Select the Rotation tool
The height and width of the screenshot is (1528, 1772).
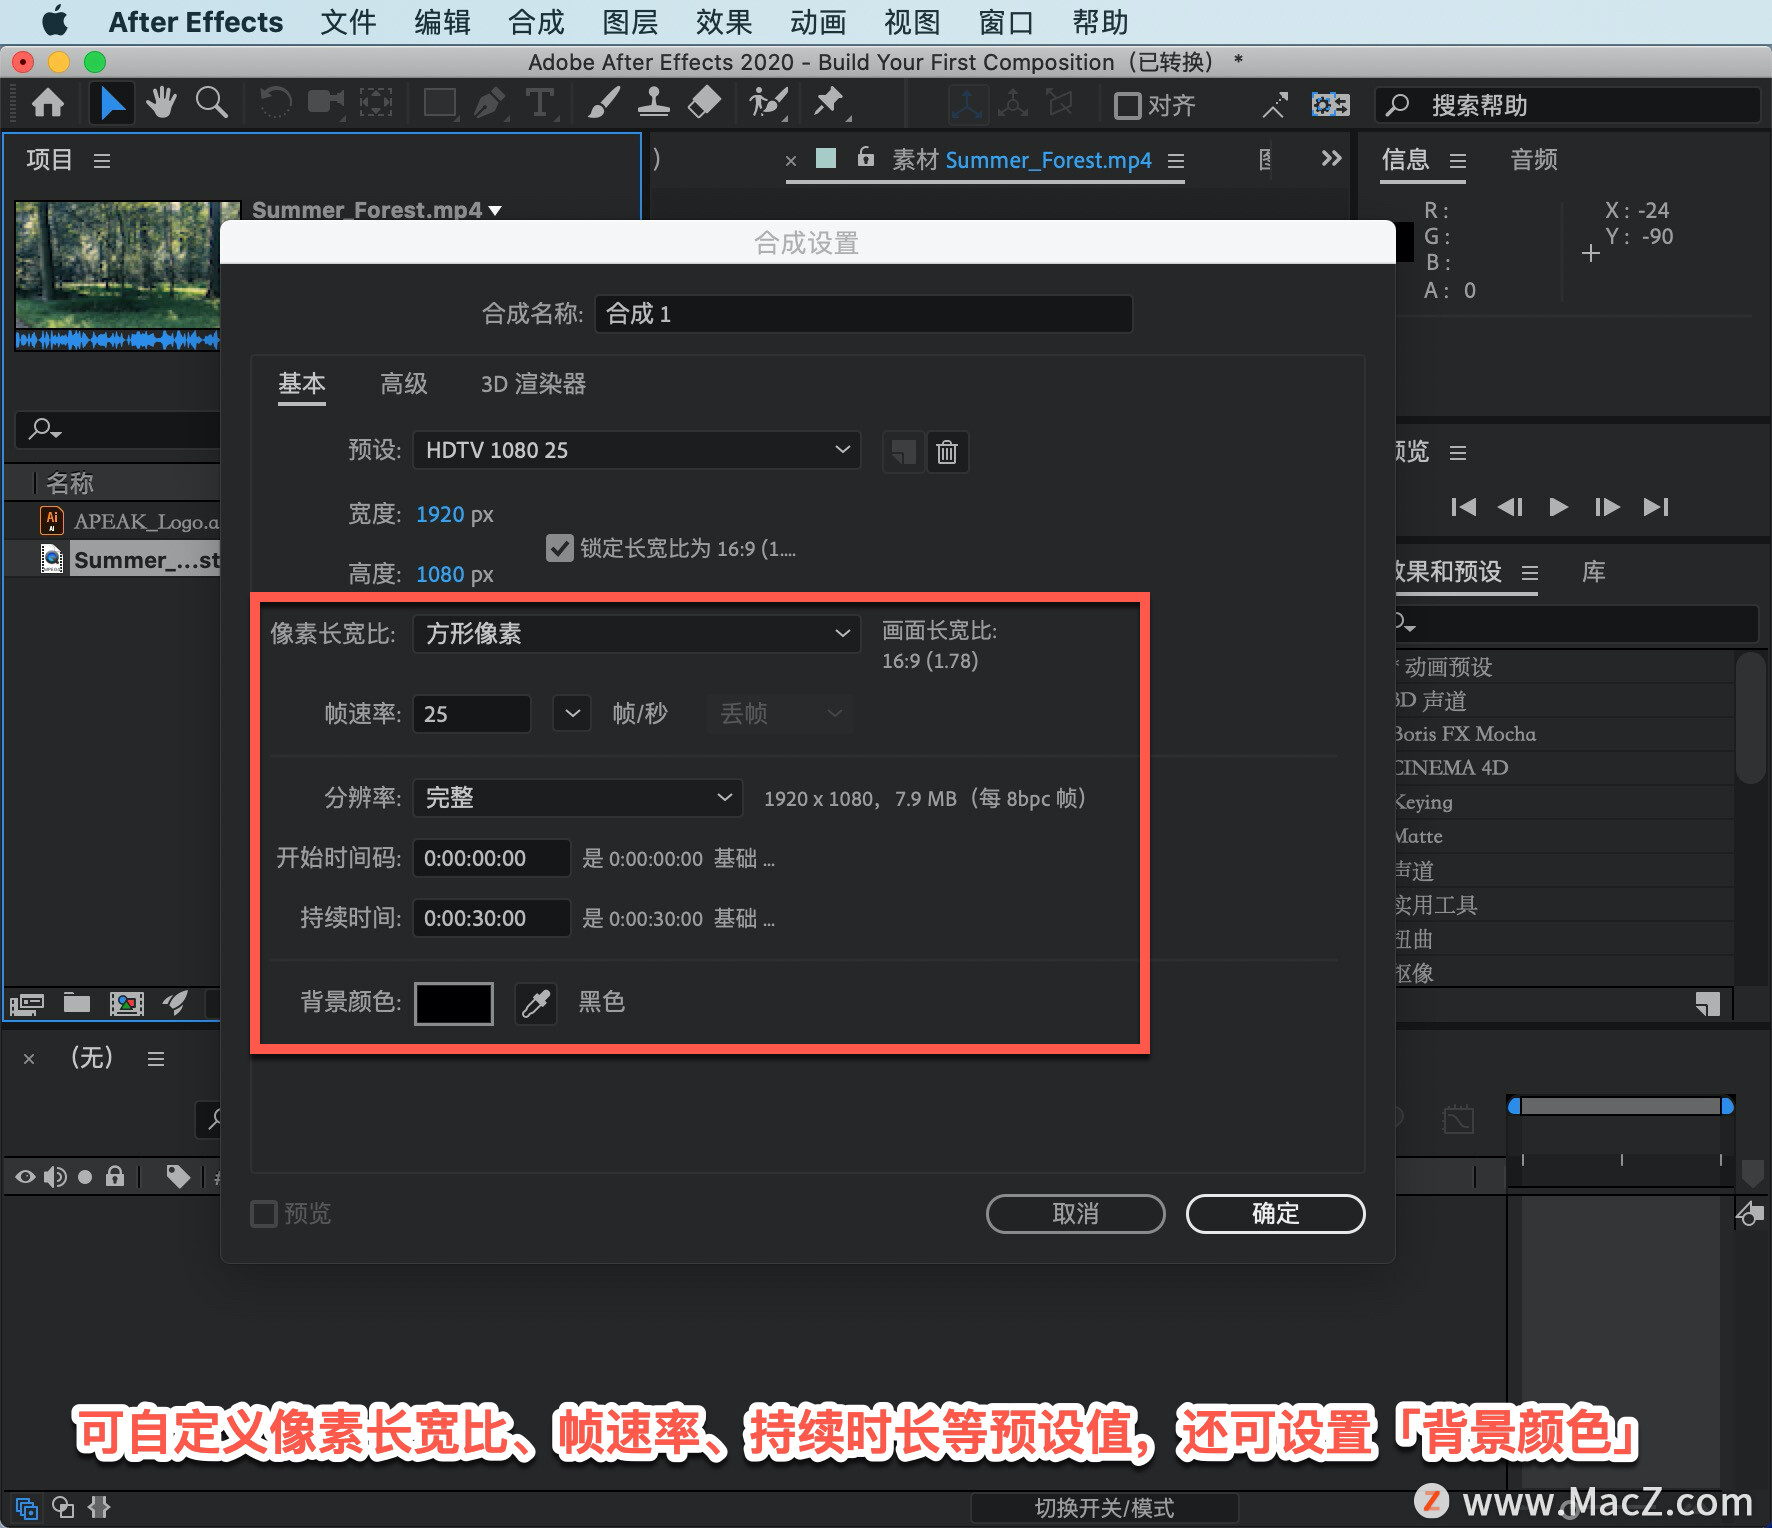point(275,103)
